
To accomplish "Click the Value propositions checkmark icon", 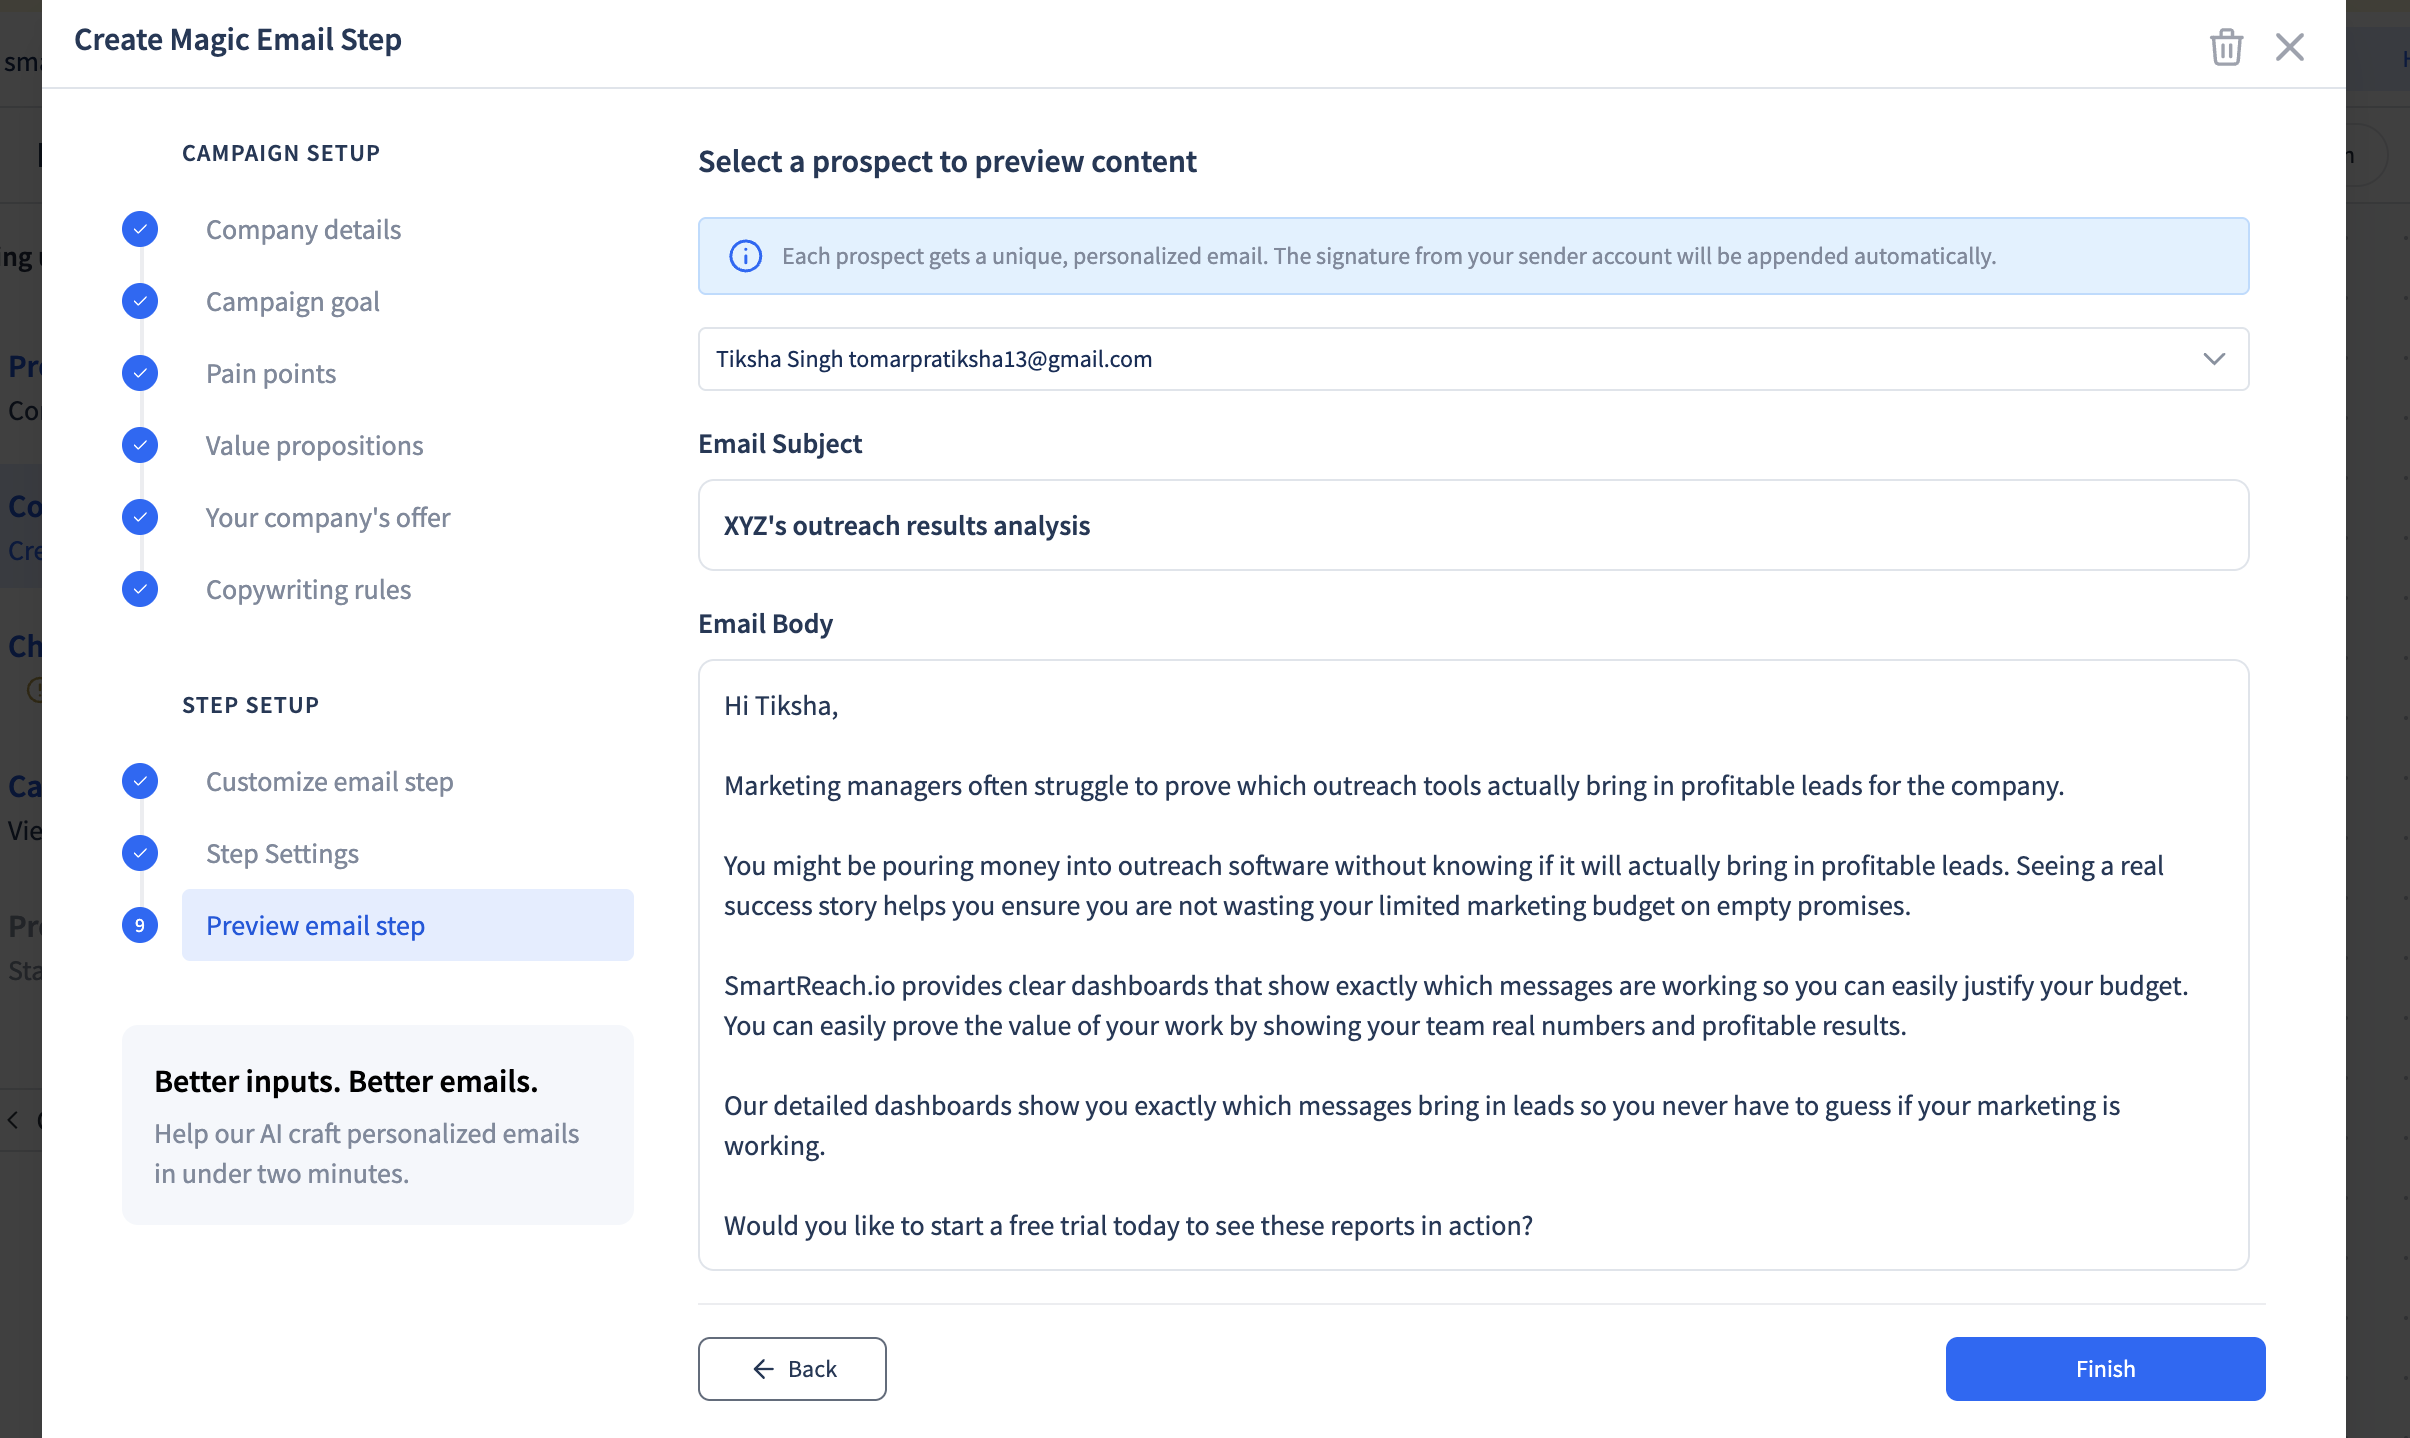I will coord(140,445).
